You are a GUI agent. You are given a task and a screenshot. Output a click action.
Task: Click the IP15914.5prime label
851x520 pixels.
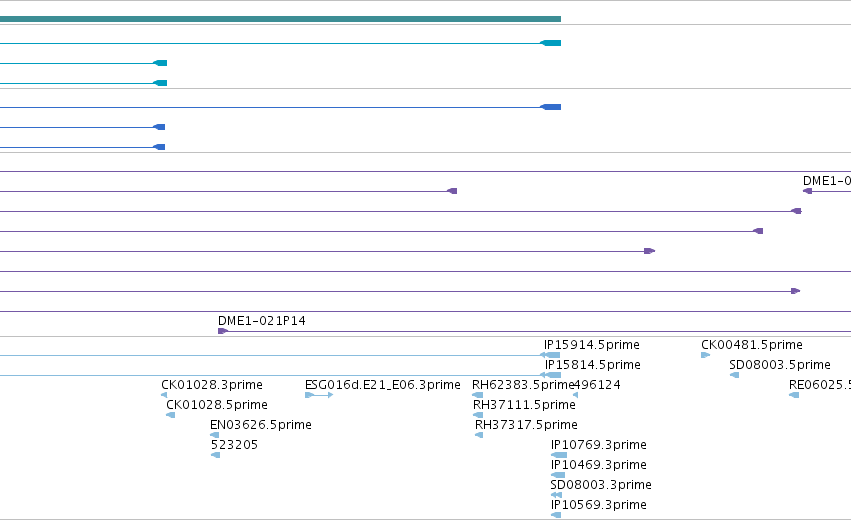click(x=592, y=345)
